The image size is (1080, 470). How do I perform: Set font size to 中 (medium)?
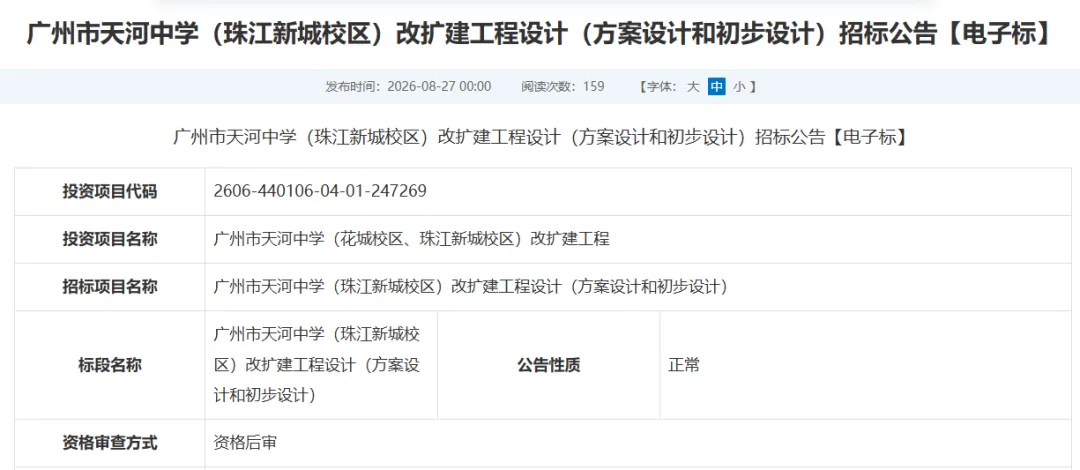716,87
